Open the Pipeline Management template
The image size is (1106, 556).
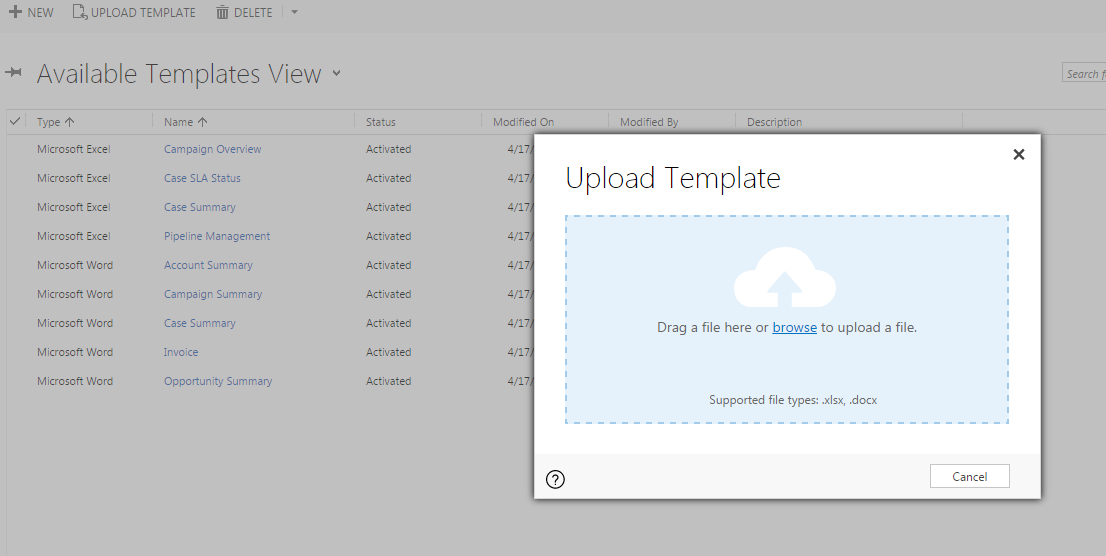click(217, 236)
